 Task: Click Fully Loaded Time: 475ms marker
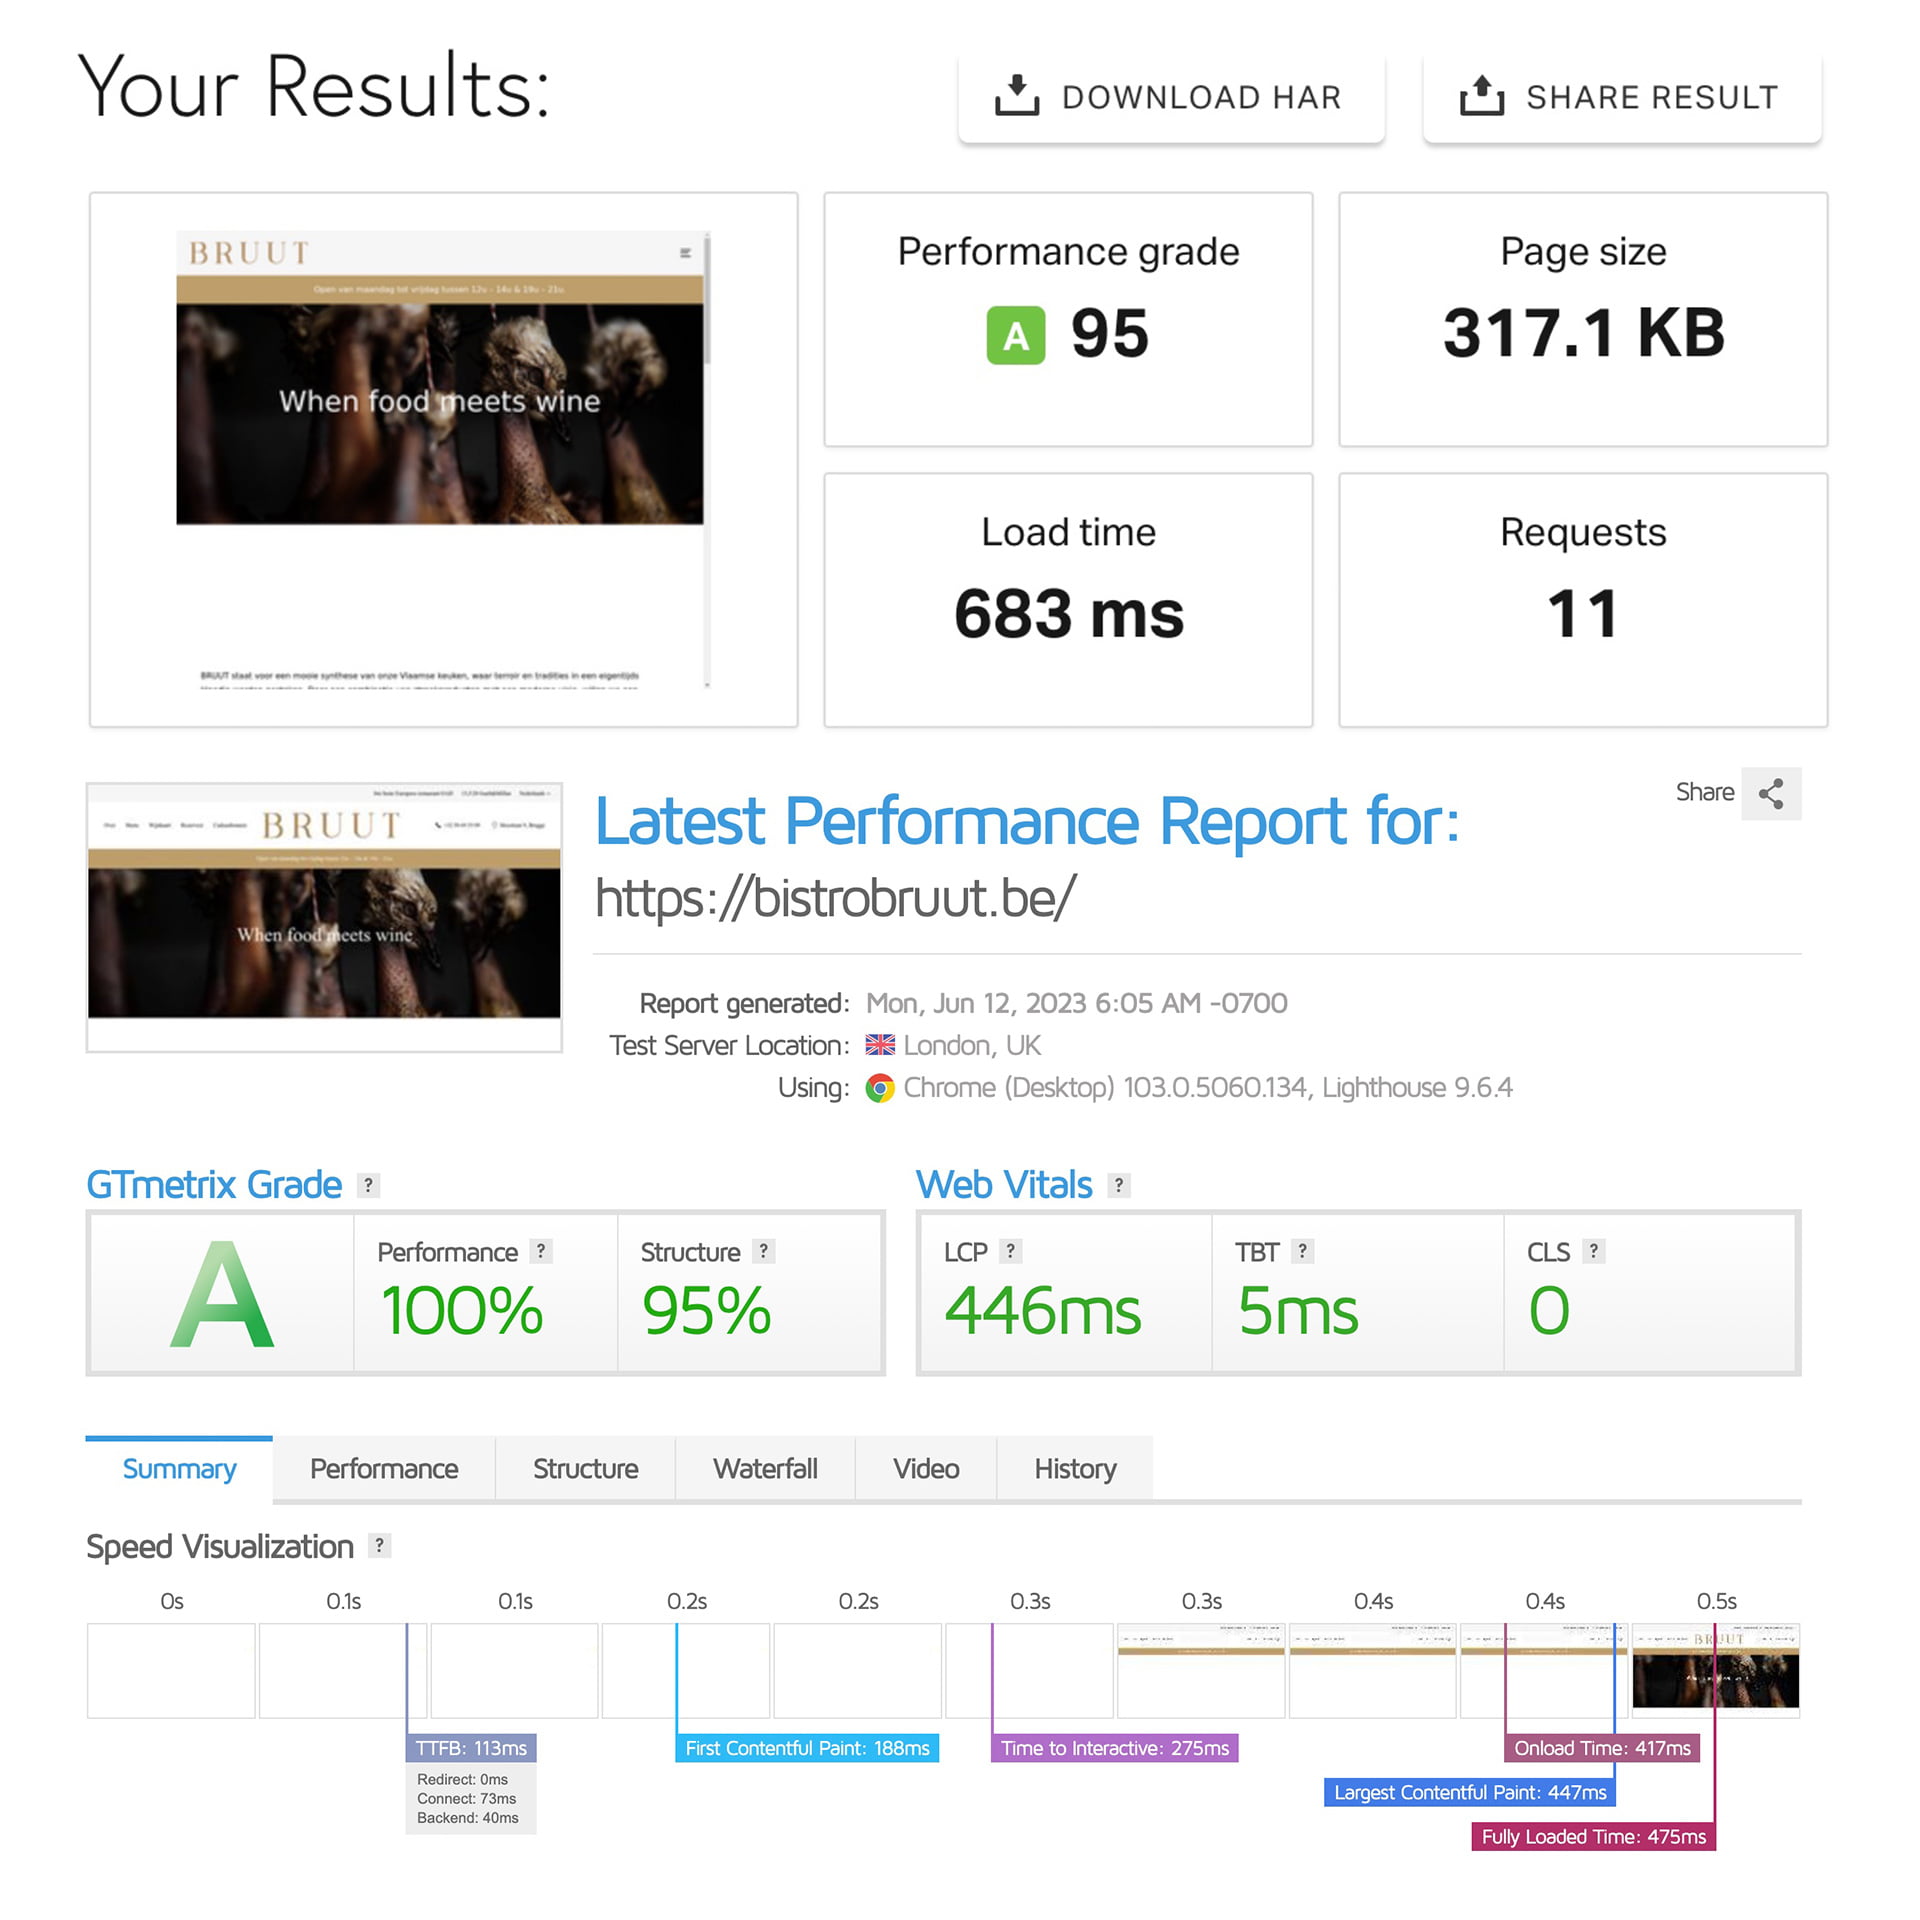[x=1594, y=1836]
